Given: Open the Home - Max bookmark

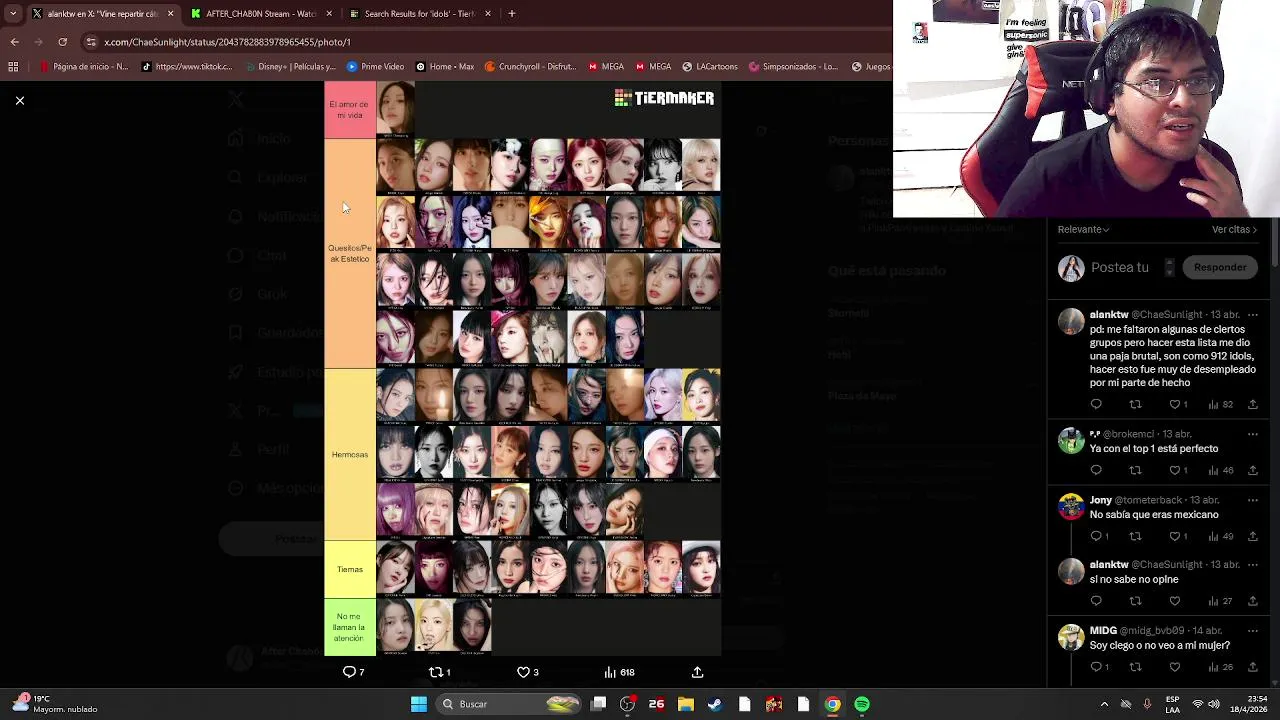Looking at the screenshot, I should point(445,67).
